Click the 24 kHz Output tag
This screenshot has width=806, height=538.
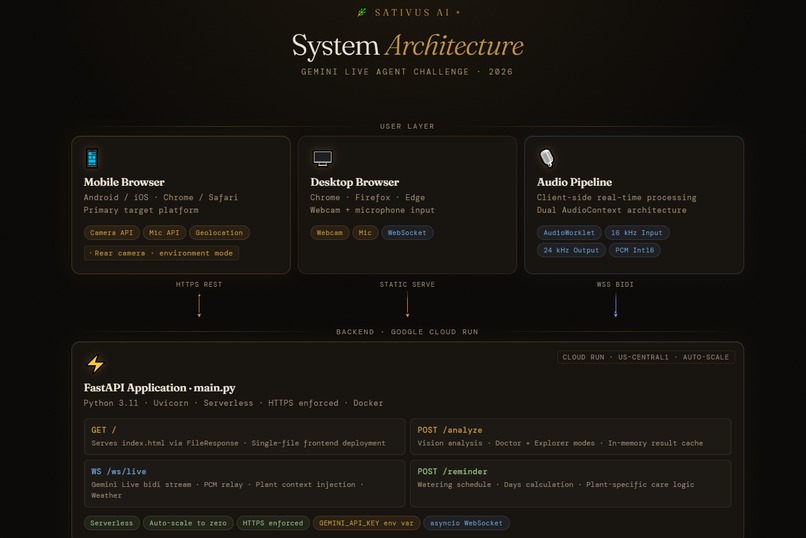[571, 250]
